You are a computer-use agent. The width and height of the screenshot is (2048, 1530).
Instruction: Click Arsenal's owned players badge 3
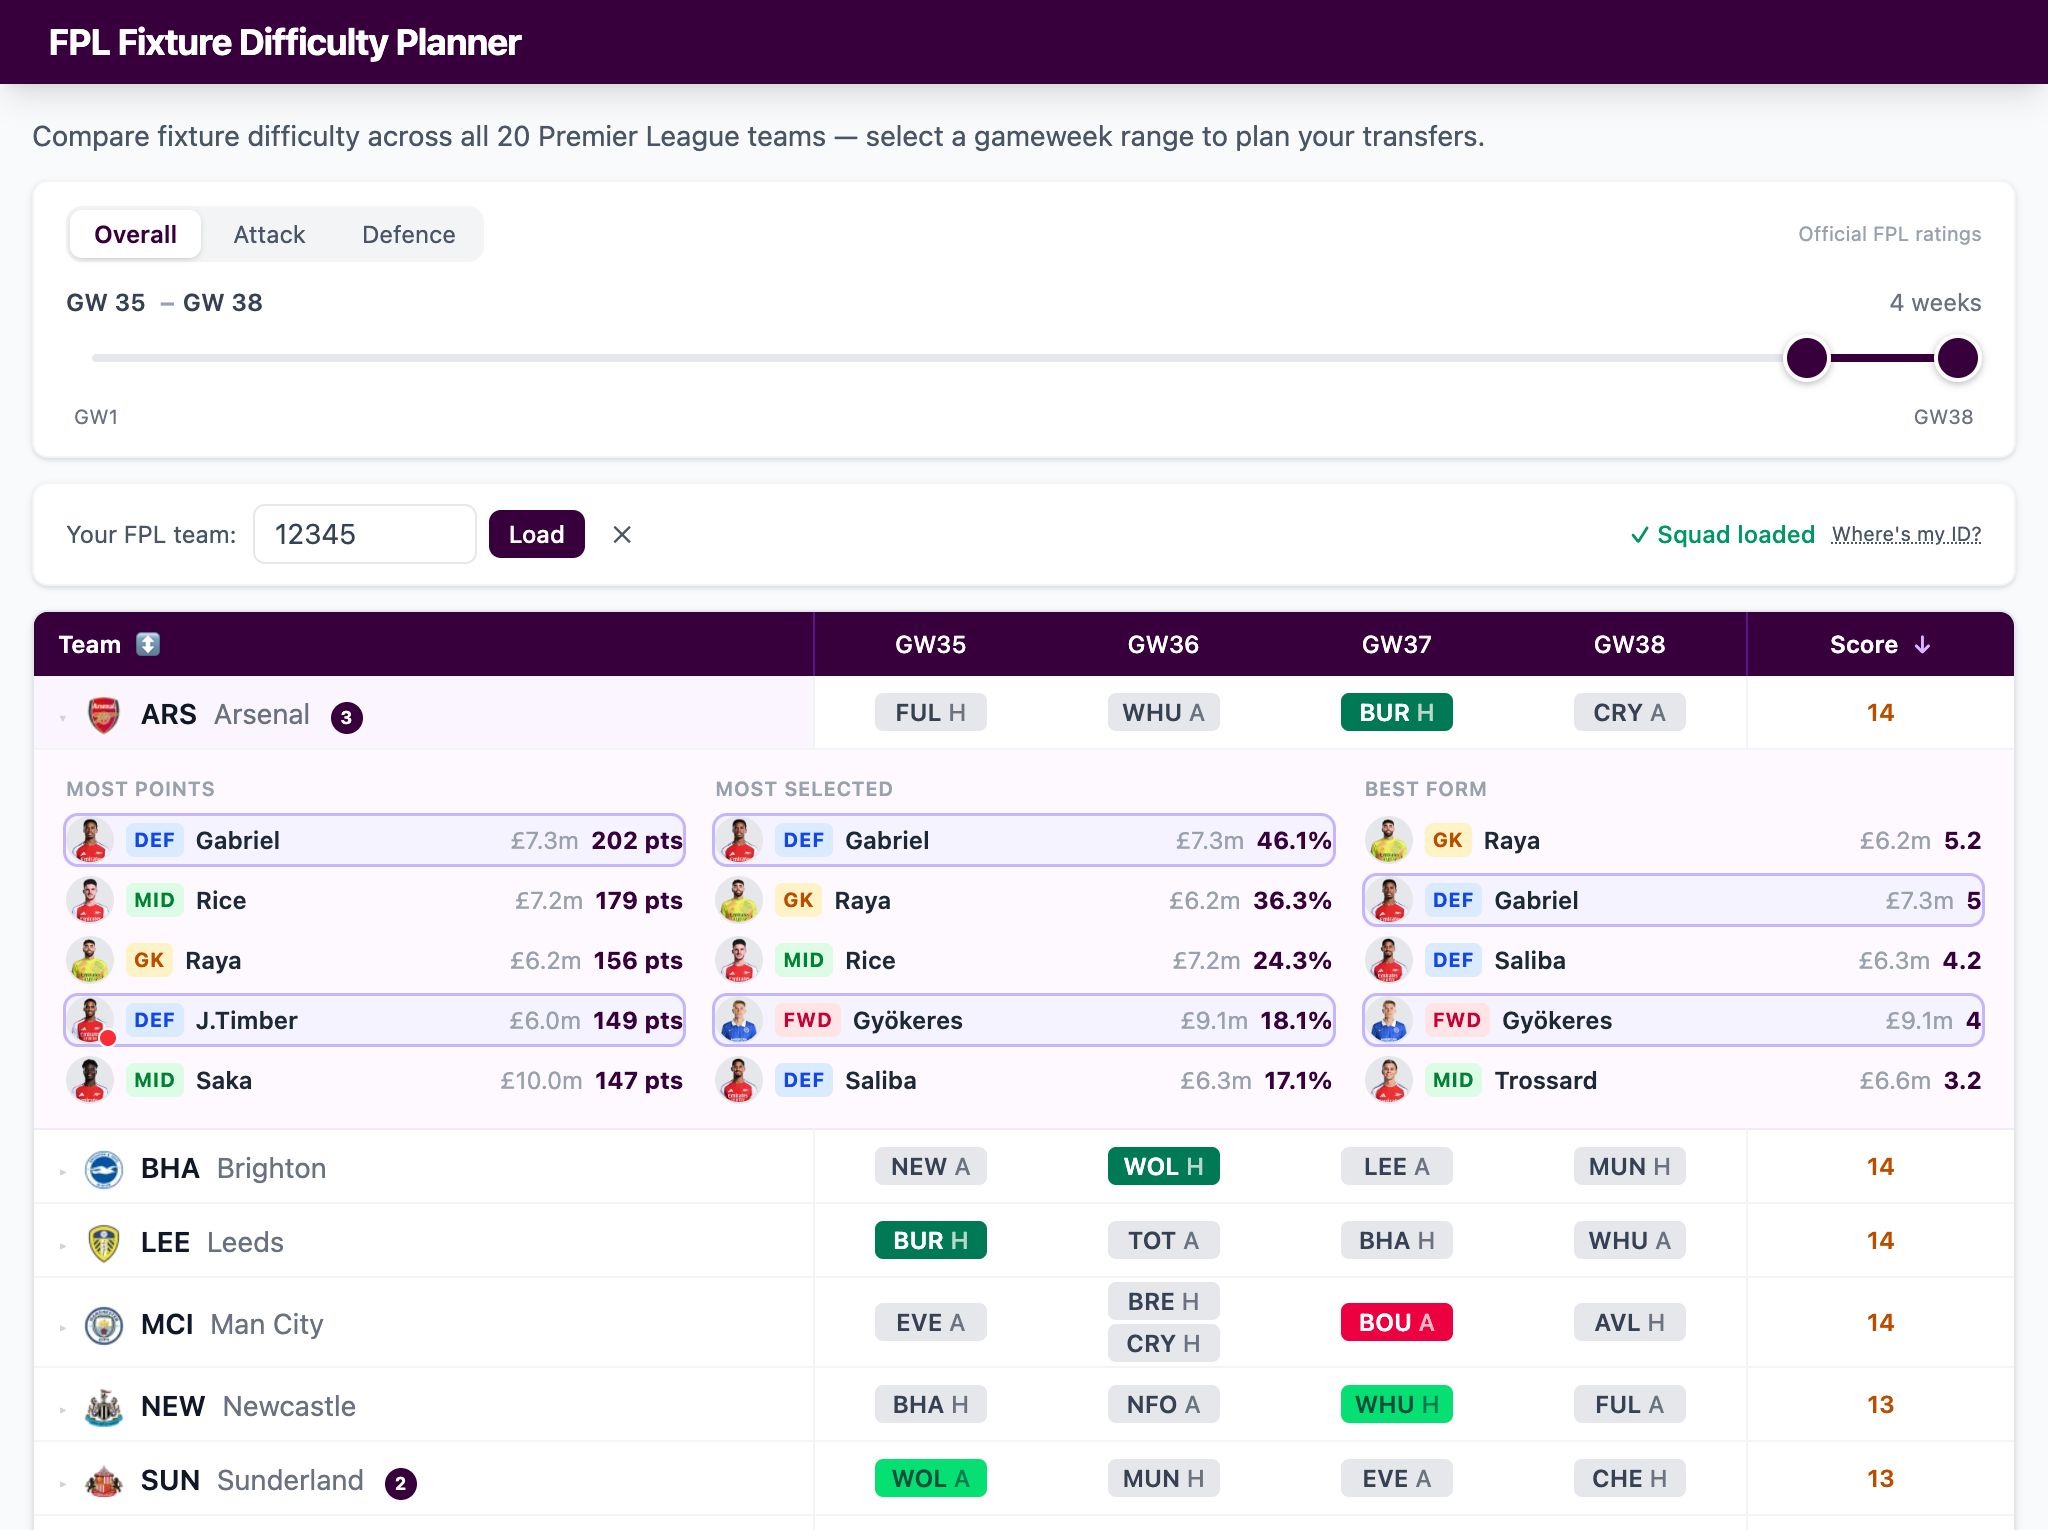click(347, 717)
